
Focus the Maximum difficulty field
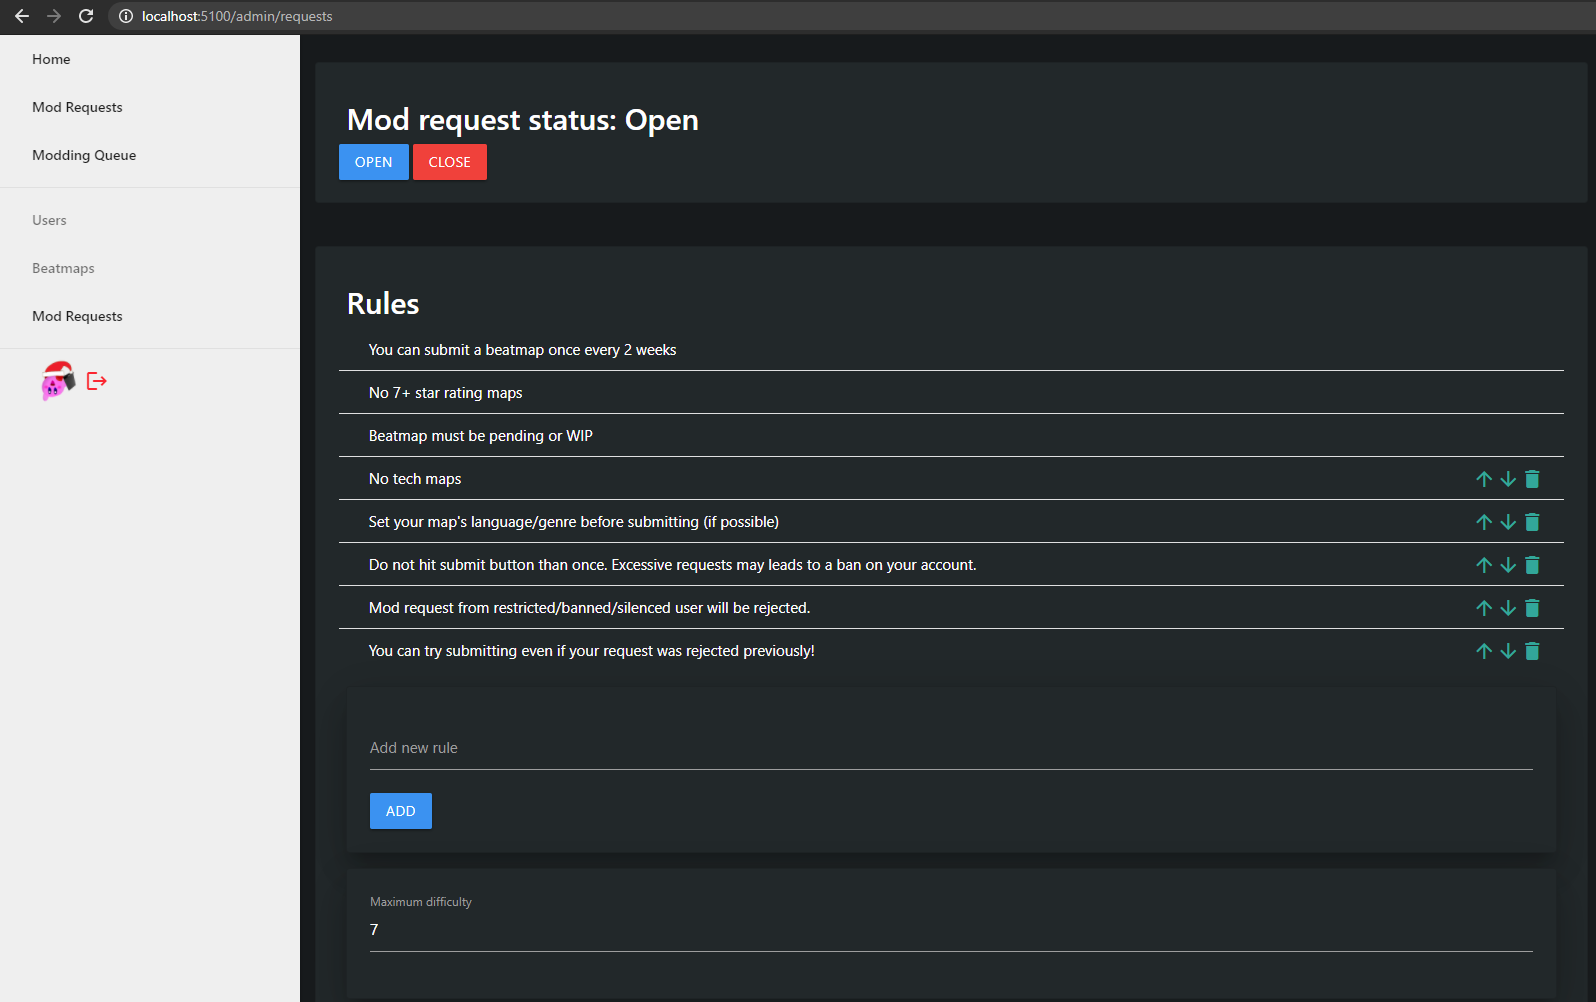coord(951,930)
